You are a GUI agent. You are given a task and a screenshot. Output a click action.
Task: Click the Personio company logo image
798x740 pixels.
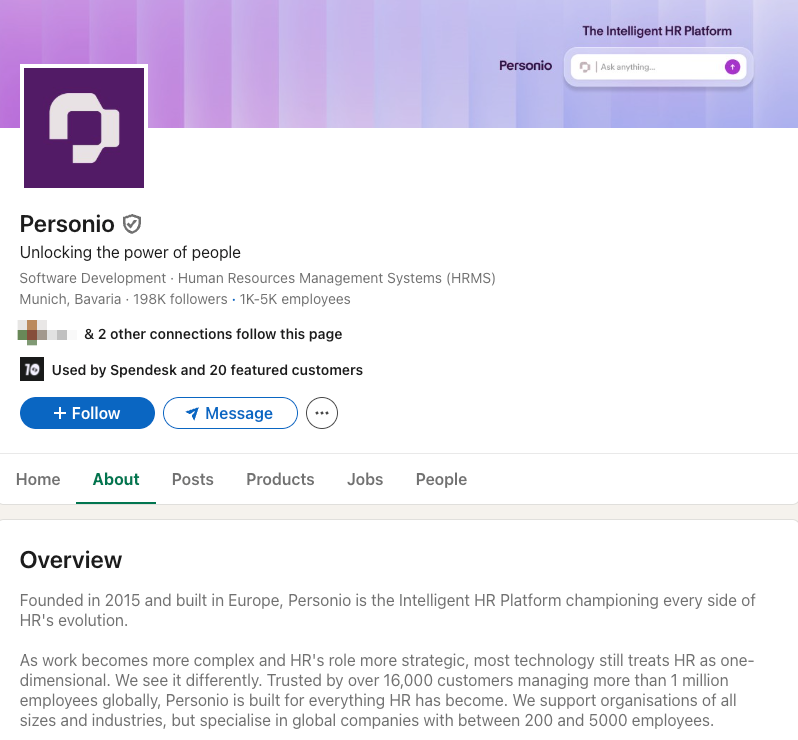coord(84,128)
